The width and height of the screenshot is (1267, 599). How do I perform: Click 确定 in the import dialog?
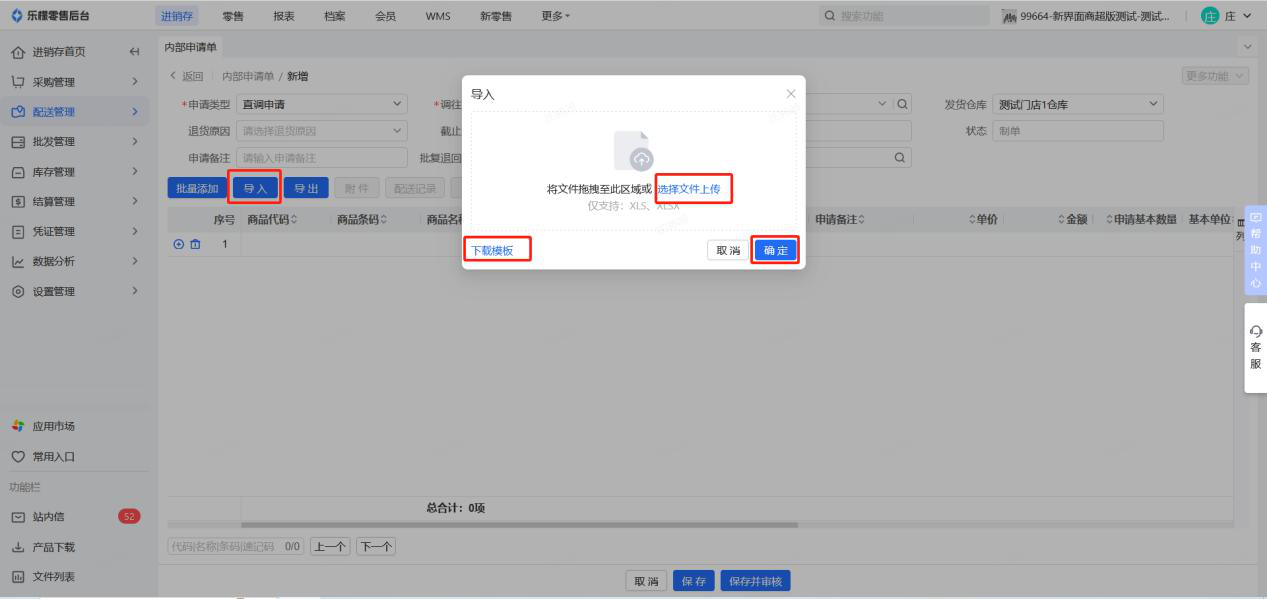775,251
